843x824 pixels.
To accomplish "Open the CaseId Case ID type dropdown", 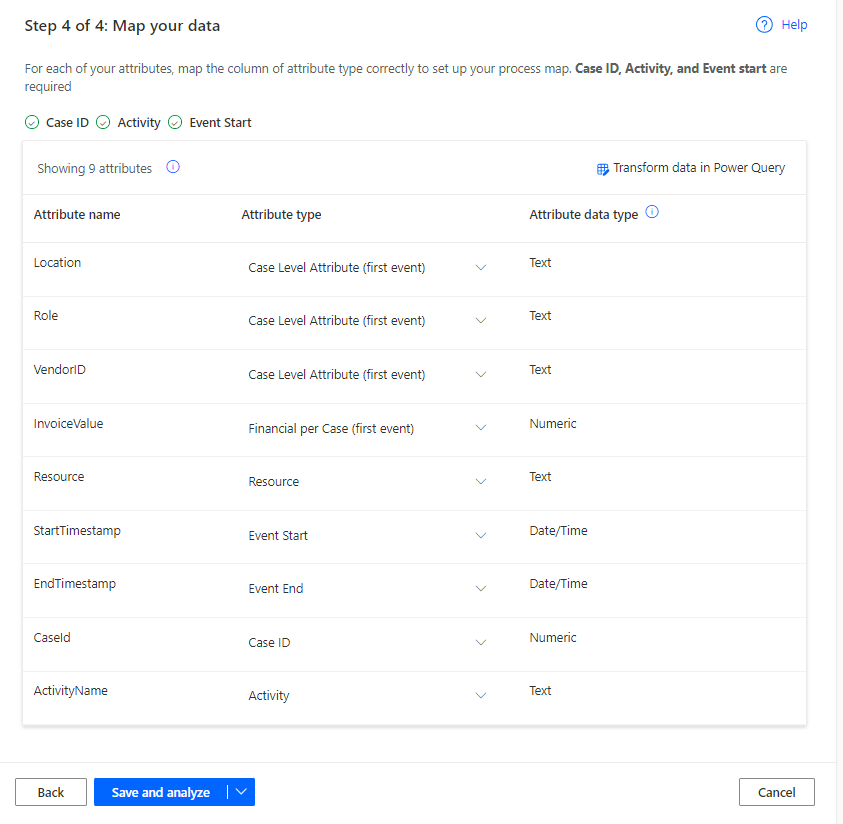I will click(481, 642).
